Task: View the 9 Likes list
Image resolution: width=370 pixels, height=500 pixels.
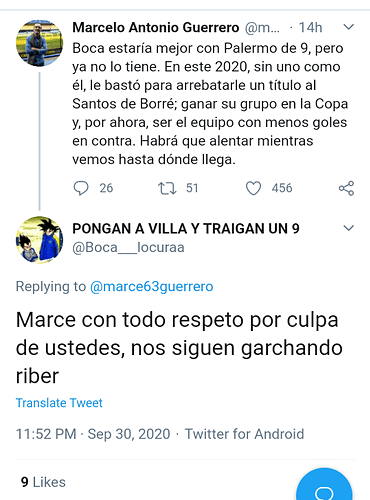Action: tap(43, 482)
